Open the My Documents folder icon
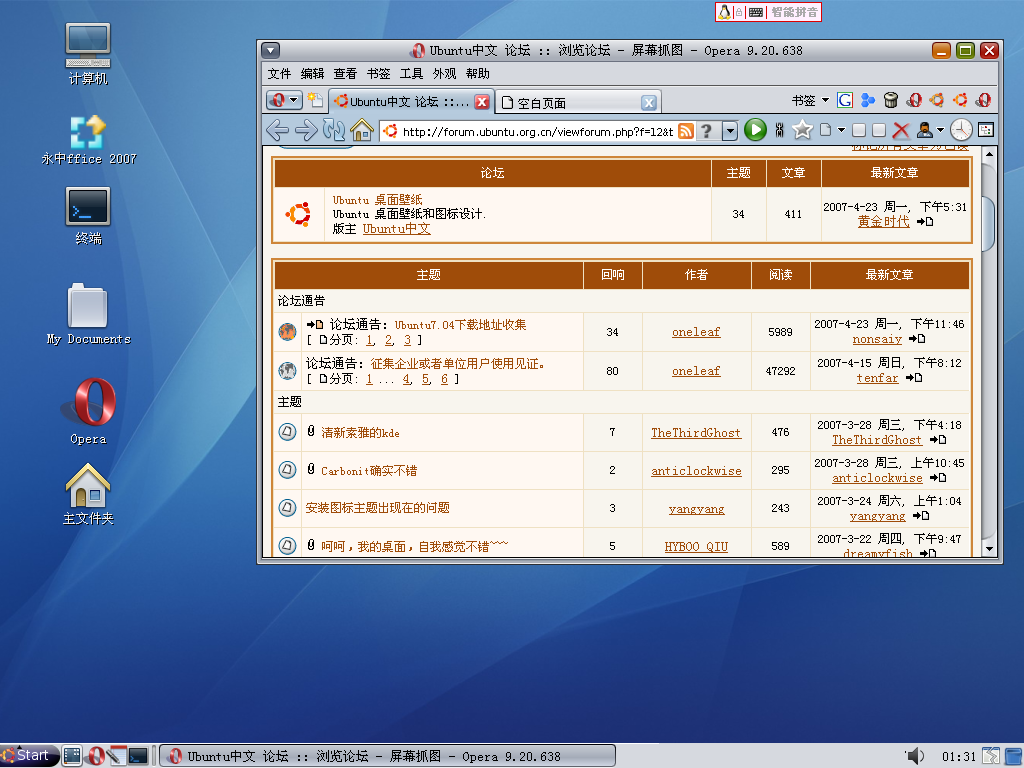 [88, 313]
